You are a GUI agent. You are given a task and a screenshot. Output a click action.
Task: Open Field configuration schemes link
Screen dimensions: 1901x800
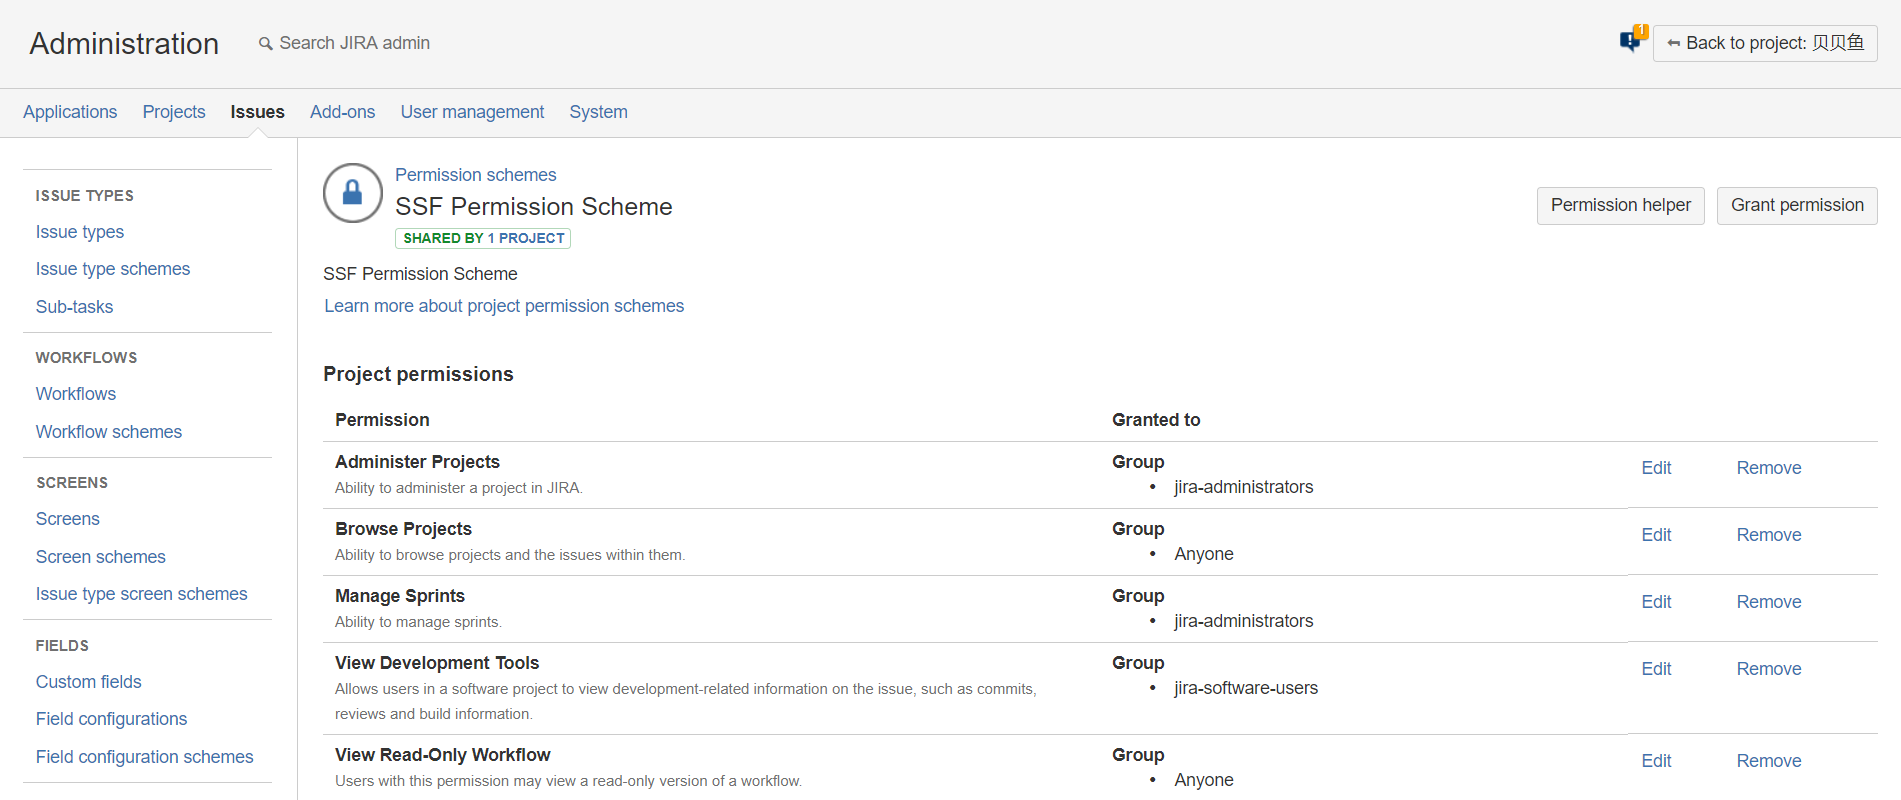(x=145, y=757)
